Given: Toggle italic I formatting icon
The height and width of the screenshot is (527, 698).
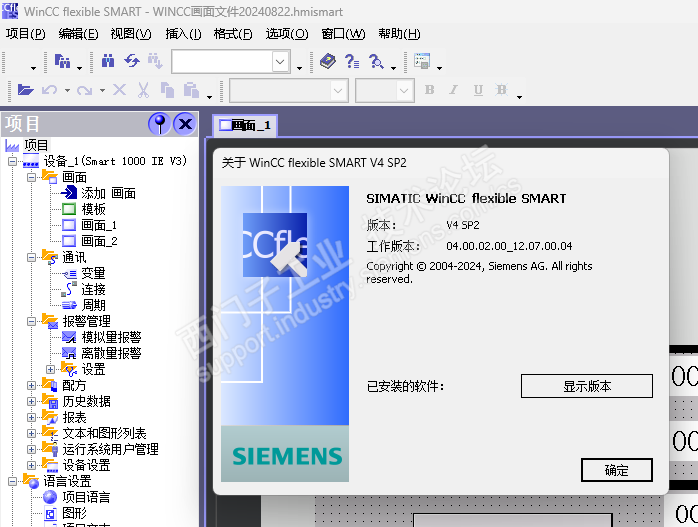Looking at the screenshot, I should [x=454, y=90].
